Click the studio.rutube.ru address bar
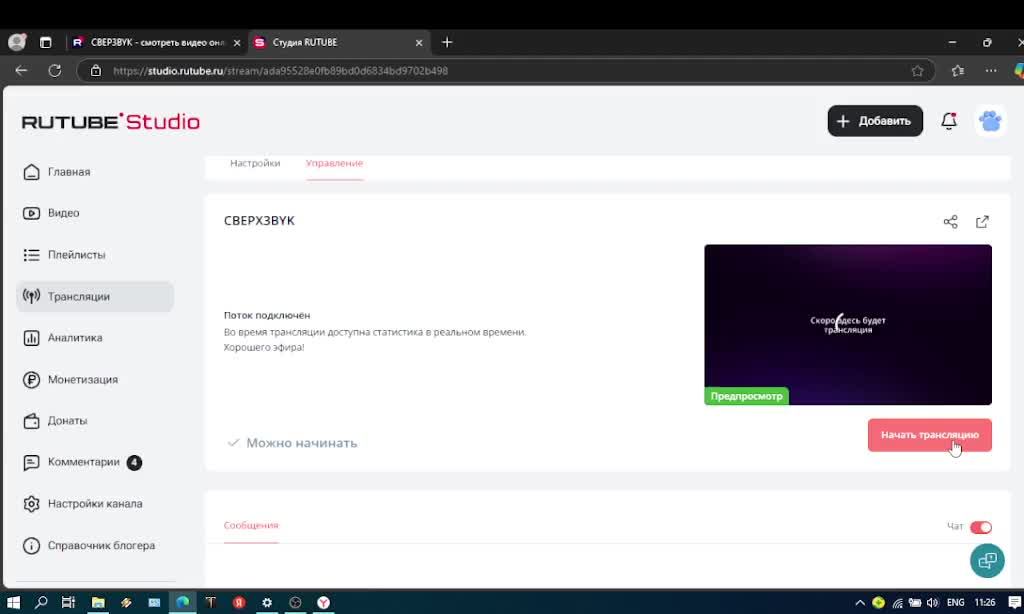 (x=506, y=71)
